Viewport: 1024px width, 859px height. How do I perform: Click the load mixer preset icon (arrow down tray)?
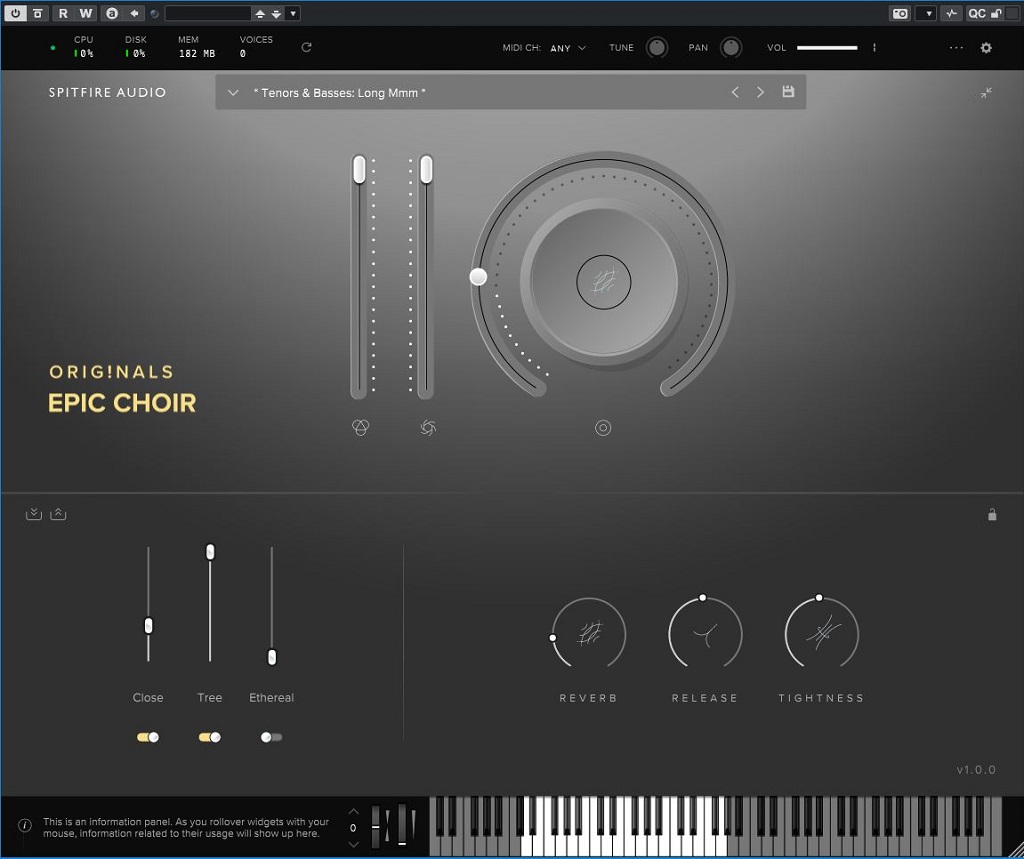coord(33,514)
